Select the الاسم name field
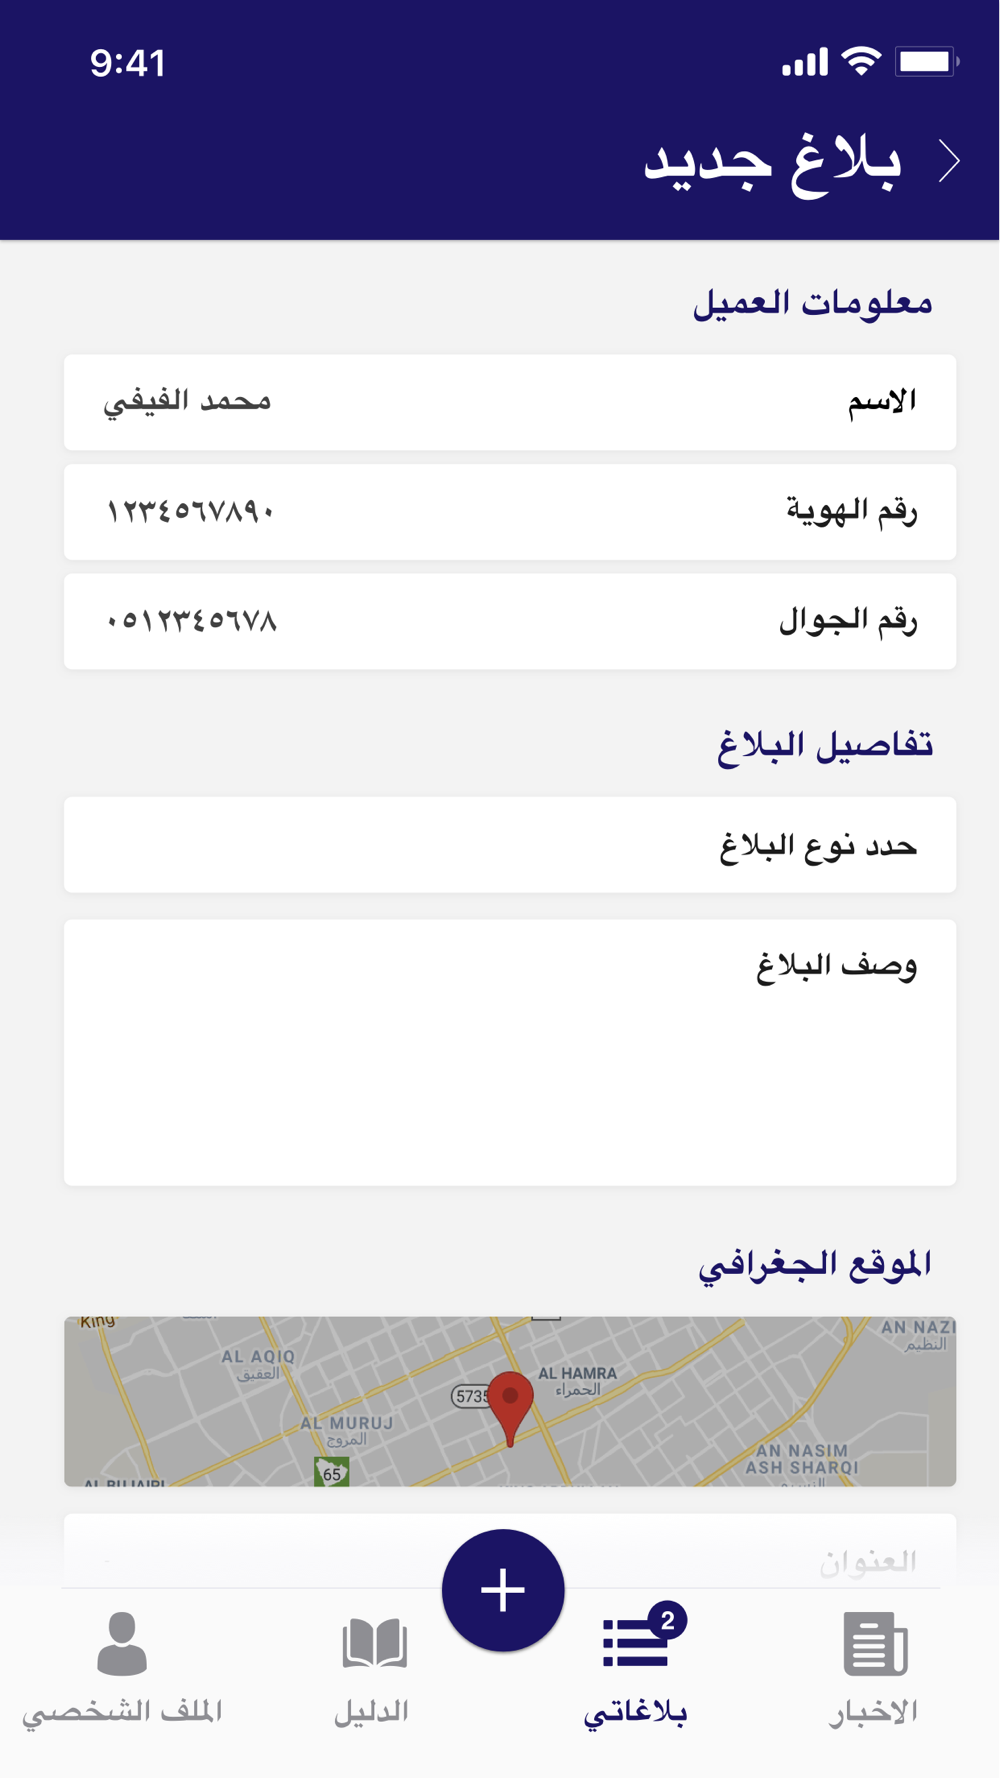The height and width of the screenshot is (1778, 1000). 510,402
